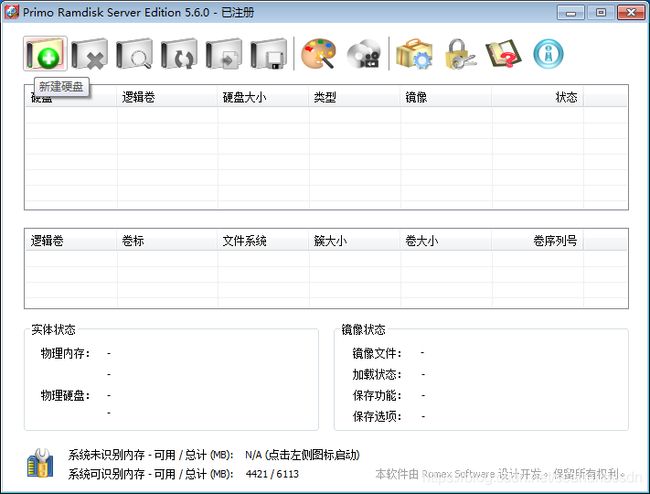Click the 镜像 column header
Screen dimensions: 650x494
[446, 97]
